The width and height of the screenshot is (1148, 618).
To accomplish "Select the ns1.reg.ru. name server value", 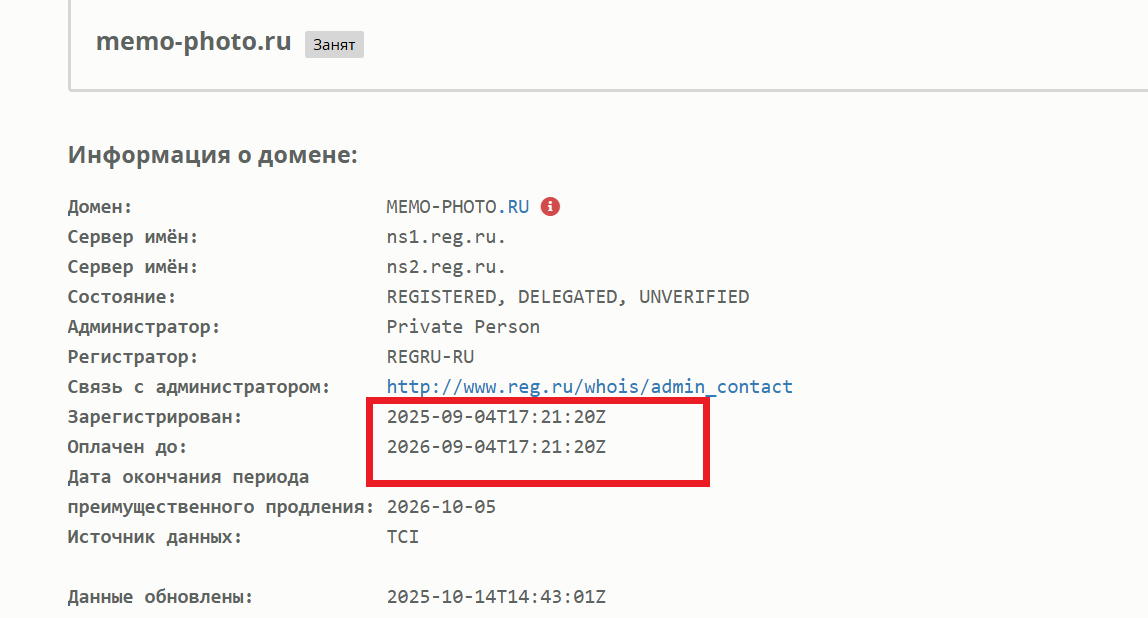I will click(446, 237).
